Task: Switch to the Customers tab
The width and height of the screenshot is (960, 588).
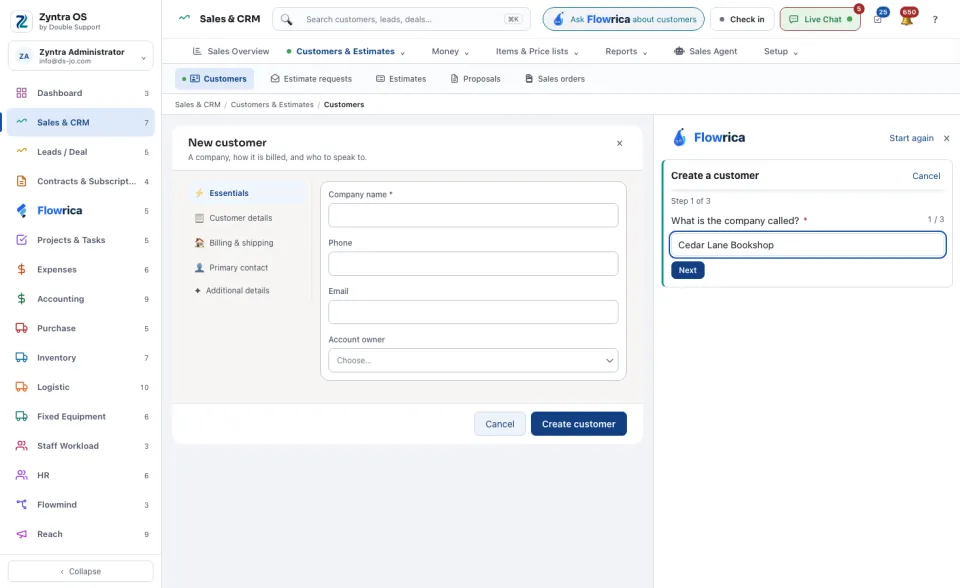Action: click(215, 78)
